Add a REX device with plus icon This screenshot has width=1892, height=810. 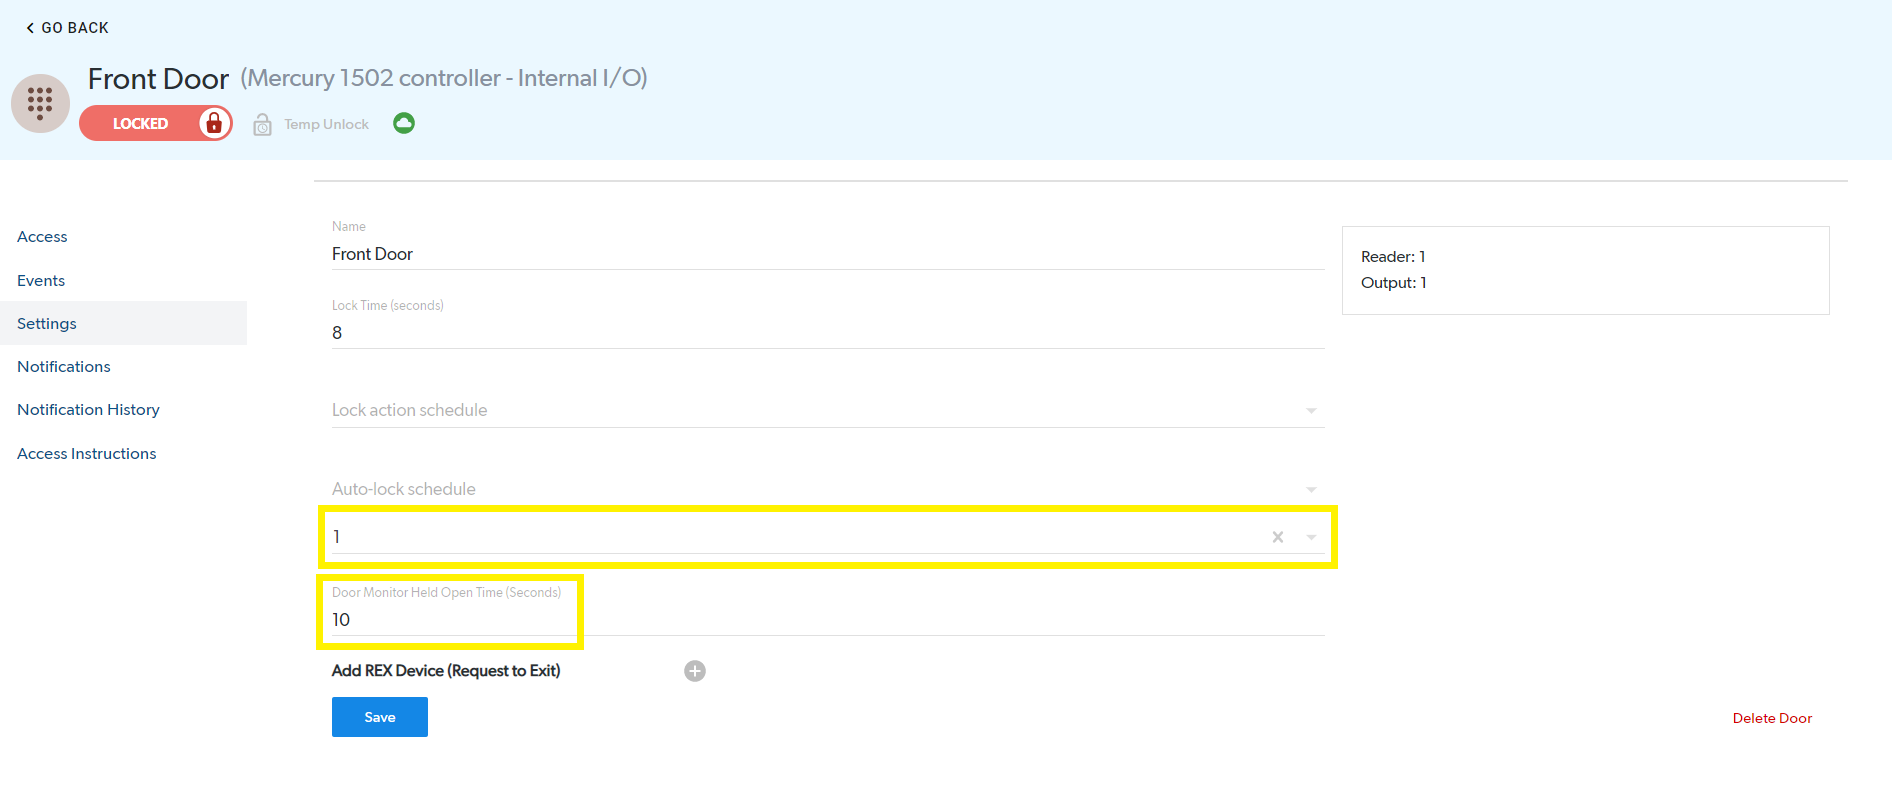[x=695, y=671]
